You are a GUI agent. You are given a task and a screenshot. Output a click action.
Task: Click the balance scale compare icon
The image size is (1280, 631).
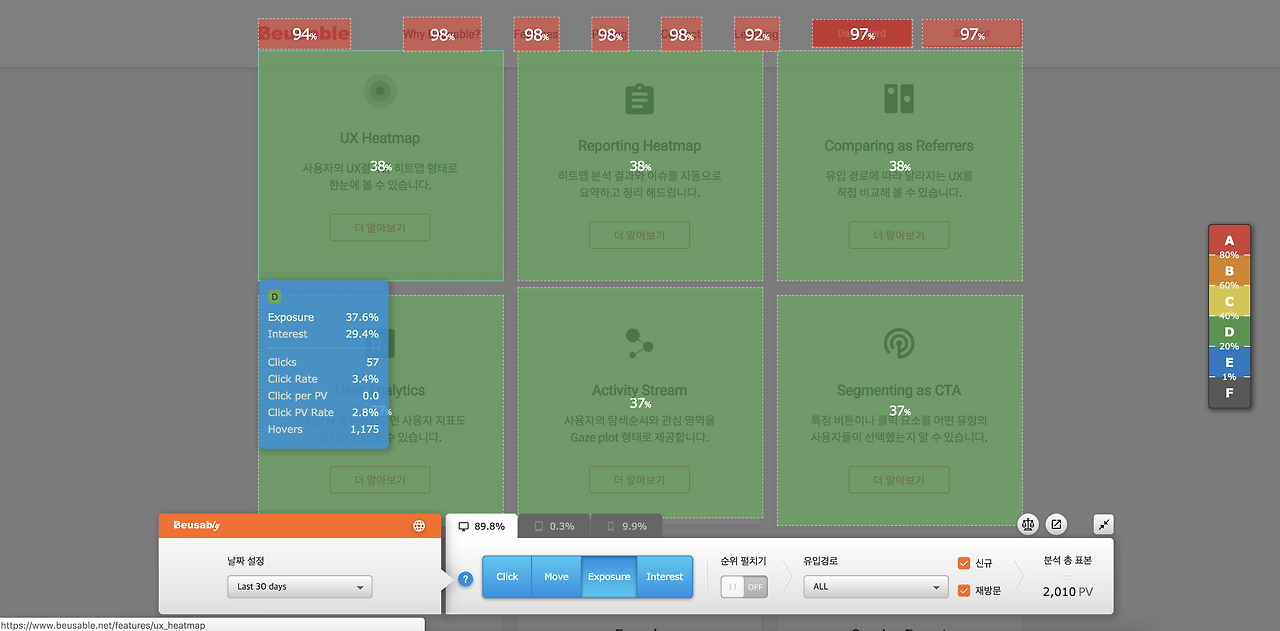(1028, 524)
